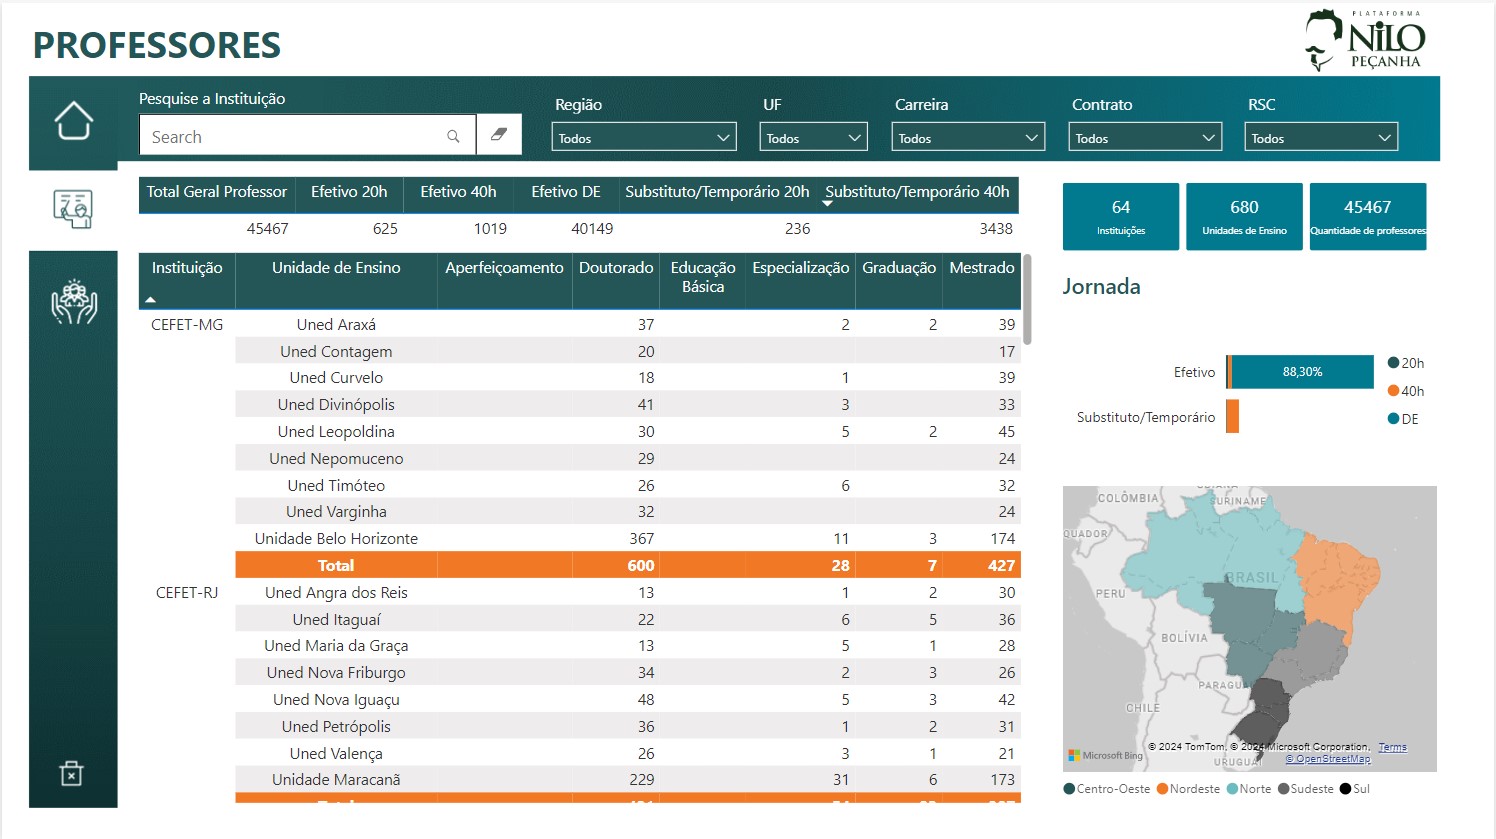Expand the Carreira dropdown
The image size is (1496, 839).
click(x=968, y=137)
